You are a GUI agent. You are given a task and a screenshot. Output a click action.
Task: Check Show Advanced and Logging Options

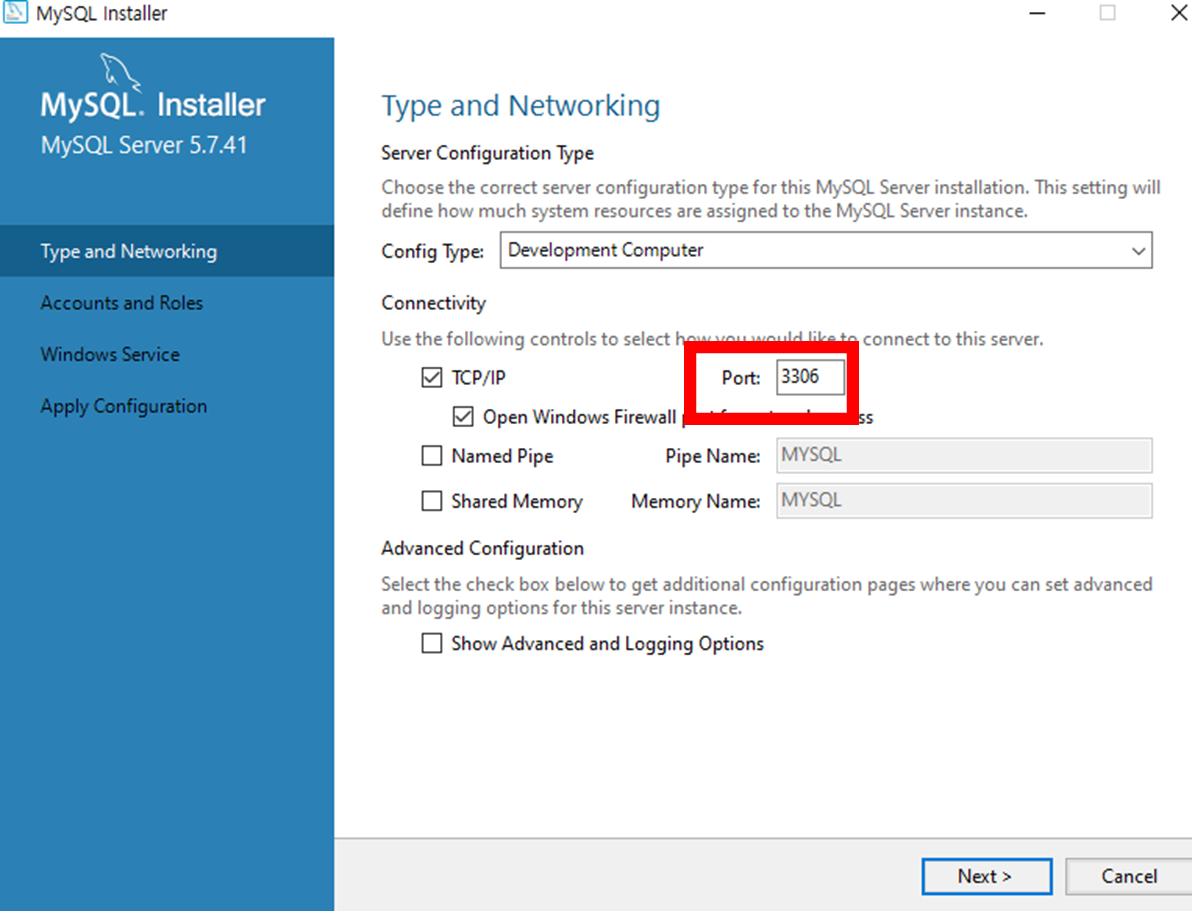pyautogui.click(x=432, y=643)
